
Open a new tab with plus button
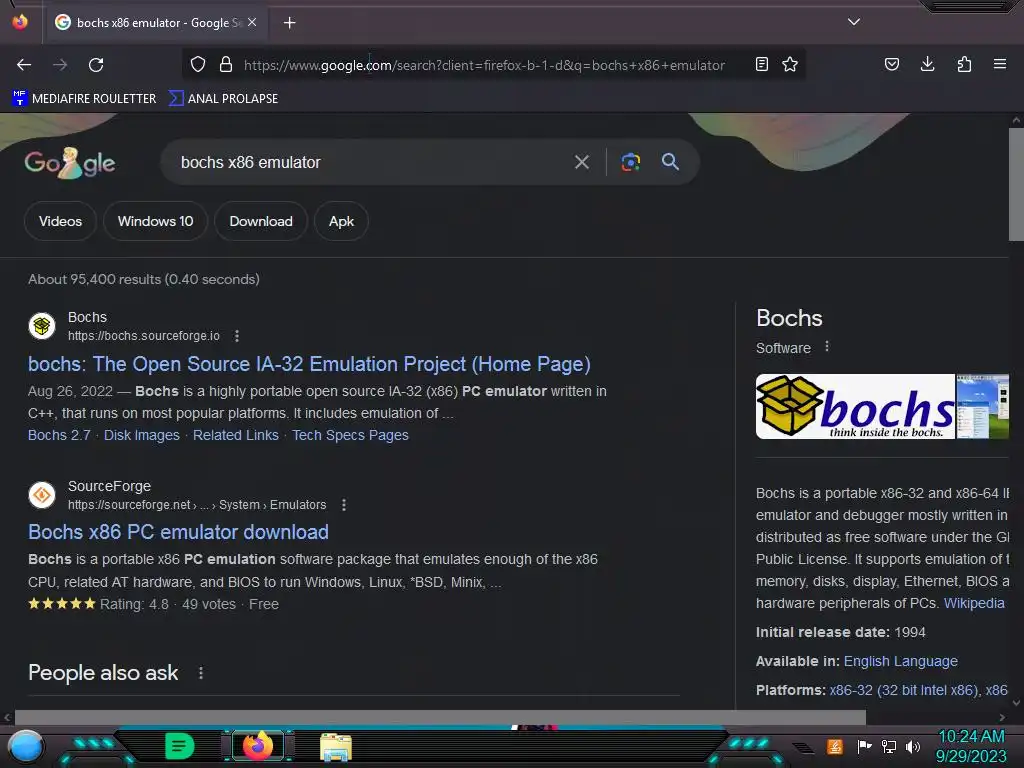[289, 23]
